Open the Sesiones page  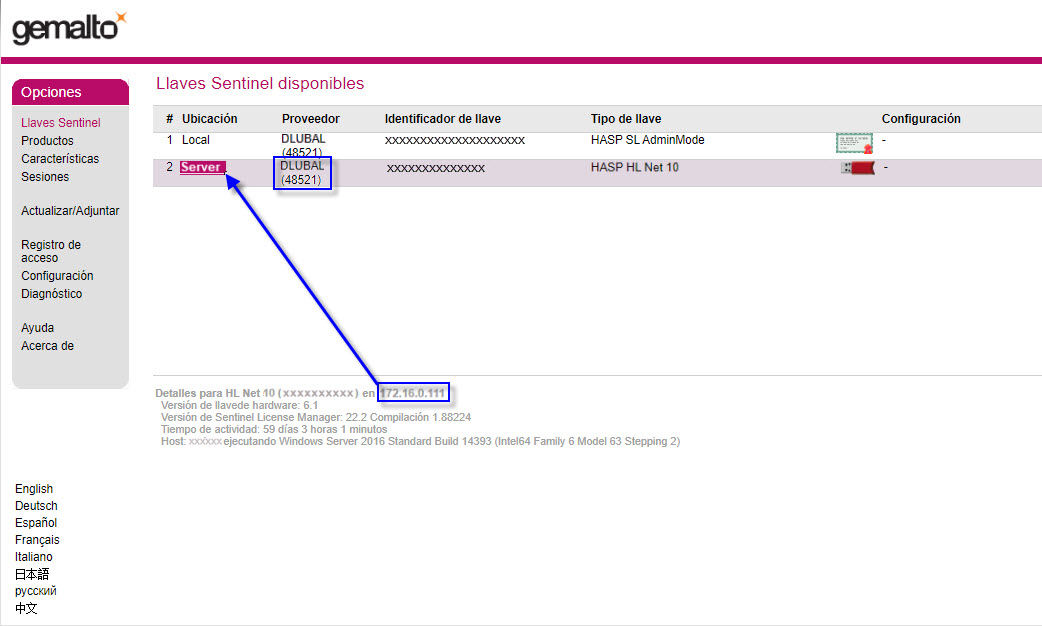pos(45,177)
